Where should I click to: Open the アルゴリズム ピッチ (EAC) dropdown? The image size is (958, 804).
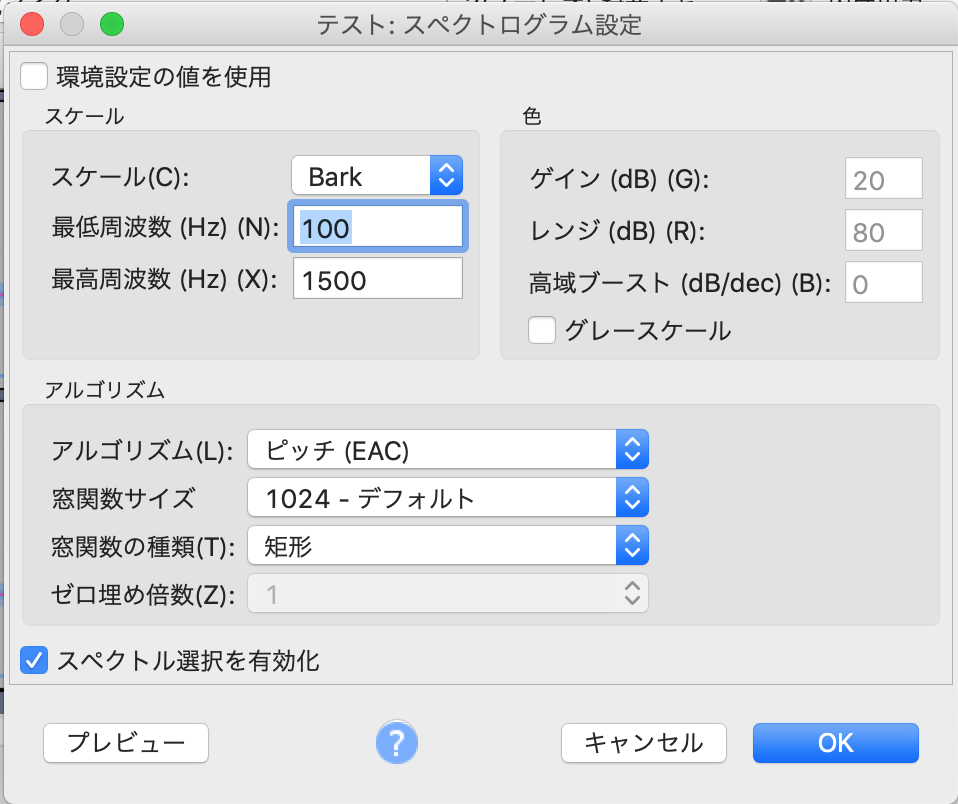448,450
